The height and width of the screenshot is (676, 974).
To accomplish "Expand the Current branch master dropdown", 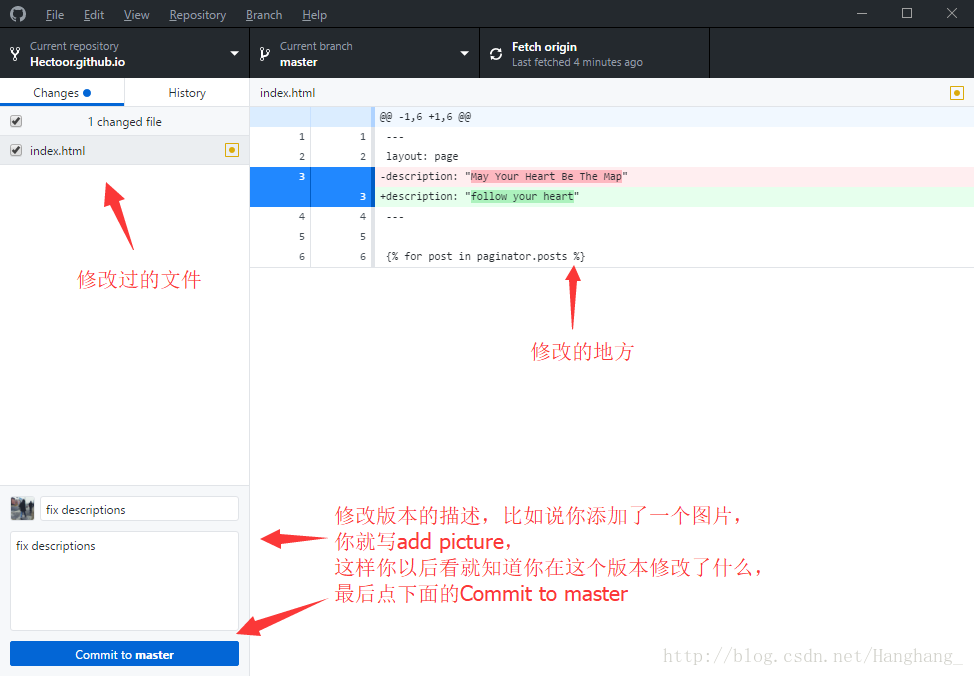I will [x=465, y=53].
